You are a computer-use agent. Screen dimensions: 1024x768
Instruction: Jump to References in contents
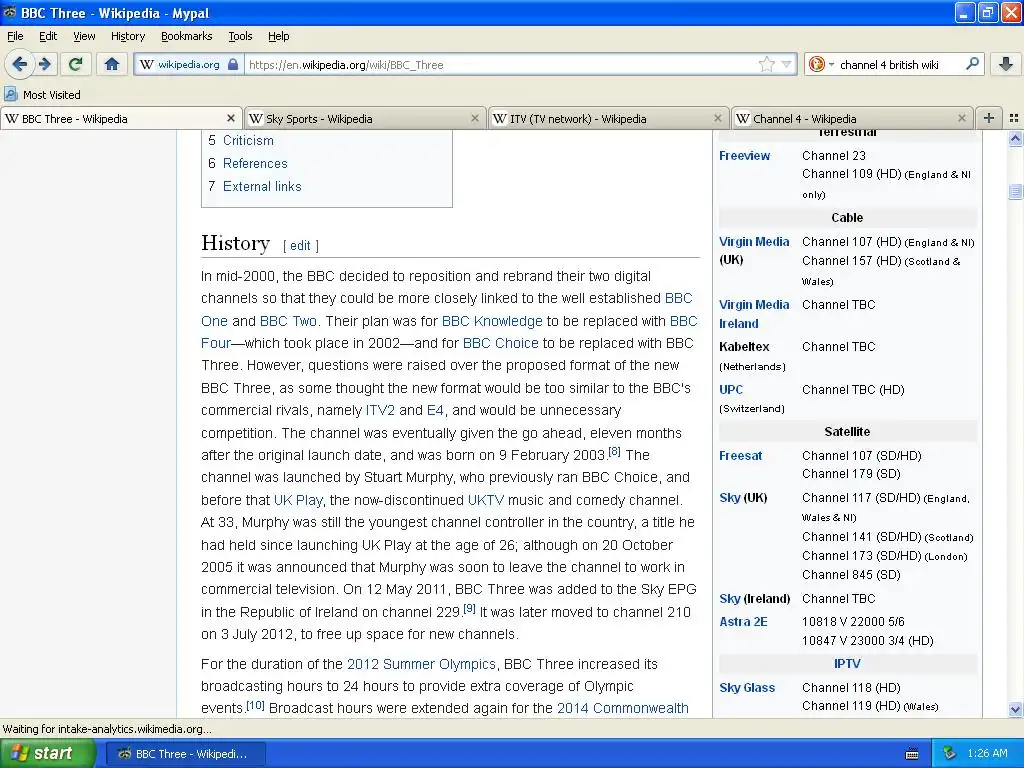[255, 163]
